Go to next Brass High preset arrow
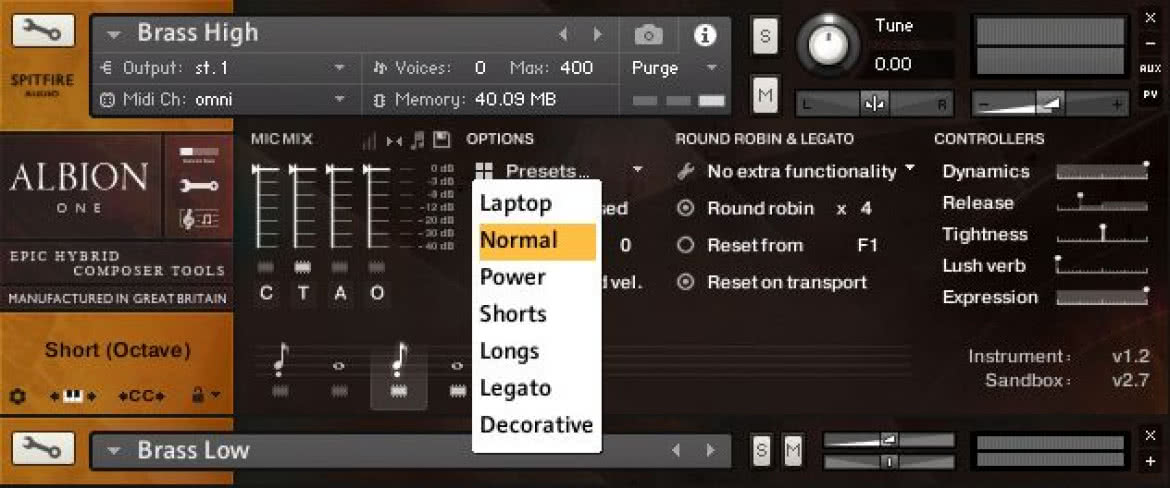Image resolution: width=1170 pixels, height=488 pixels. [x=597, y=34]
